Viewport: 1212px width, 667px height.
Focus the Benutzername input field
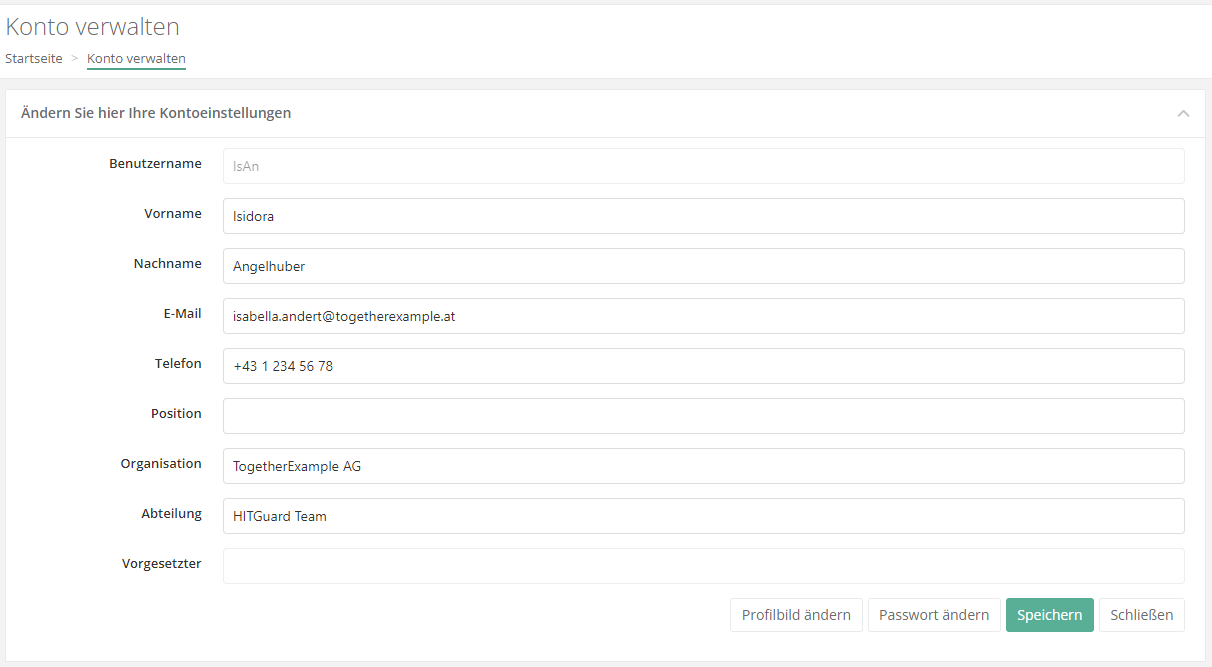pos(703,166)
